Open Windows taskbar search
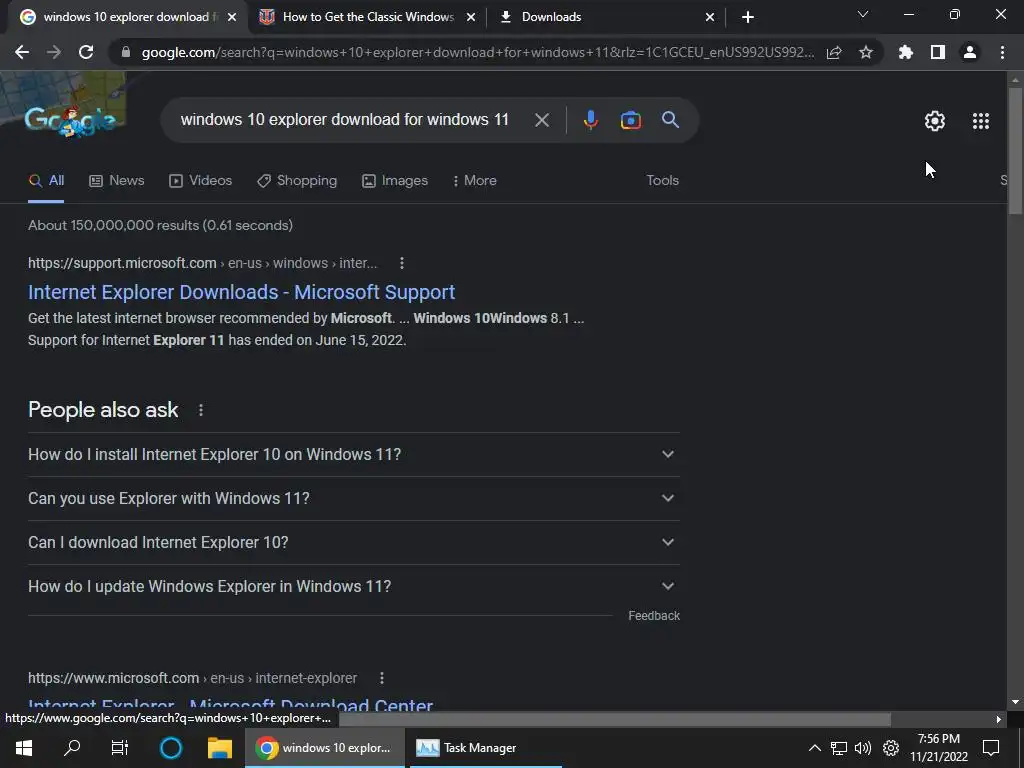1024x768 pixels. (x=72, y=748)
